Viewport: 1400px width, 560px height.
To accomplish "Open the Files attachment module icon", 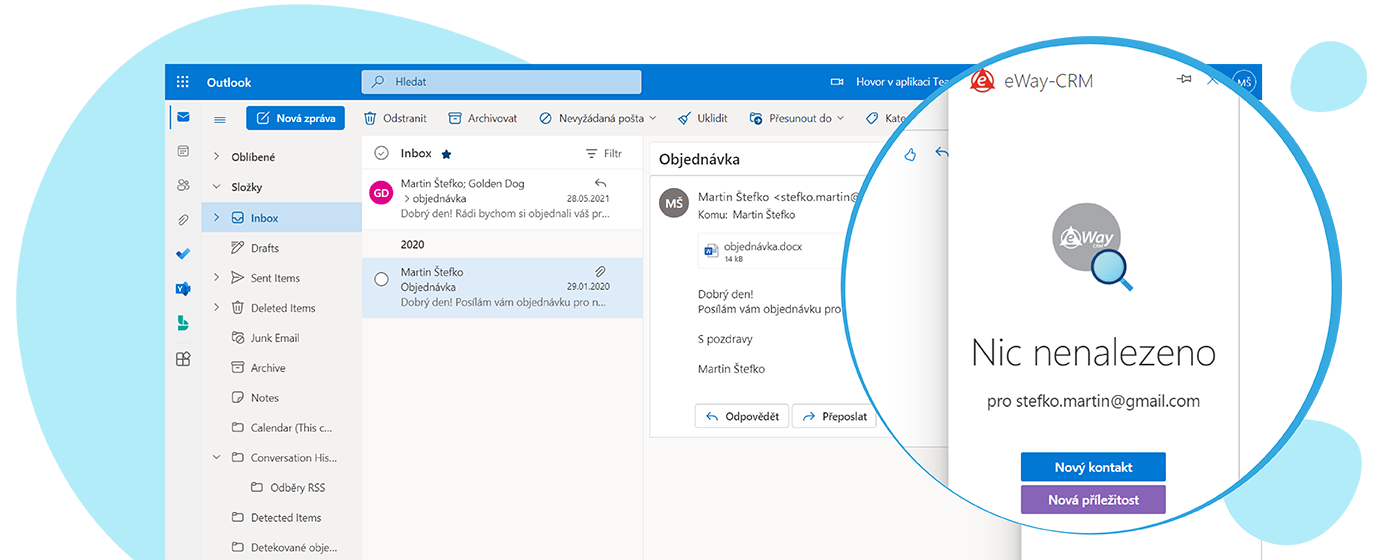I will coord(183,219).
